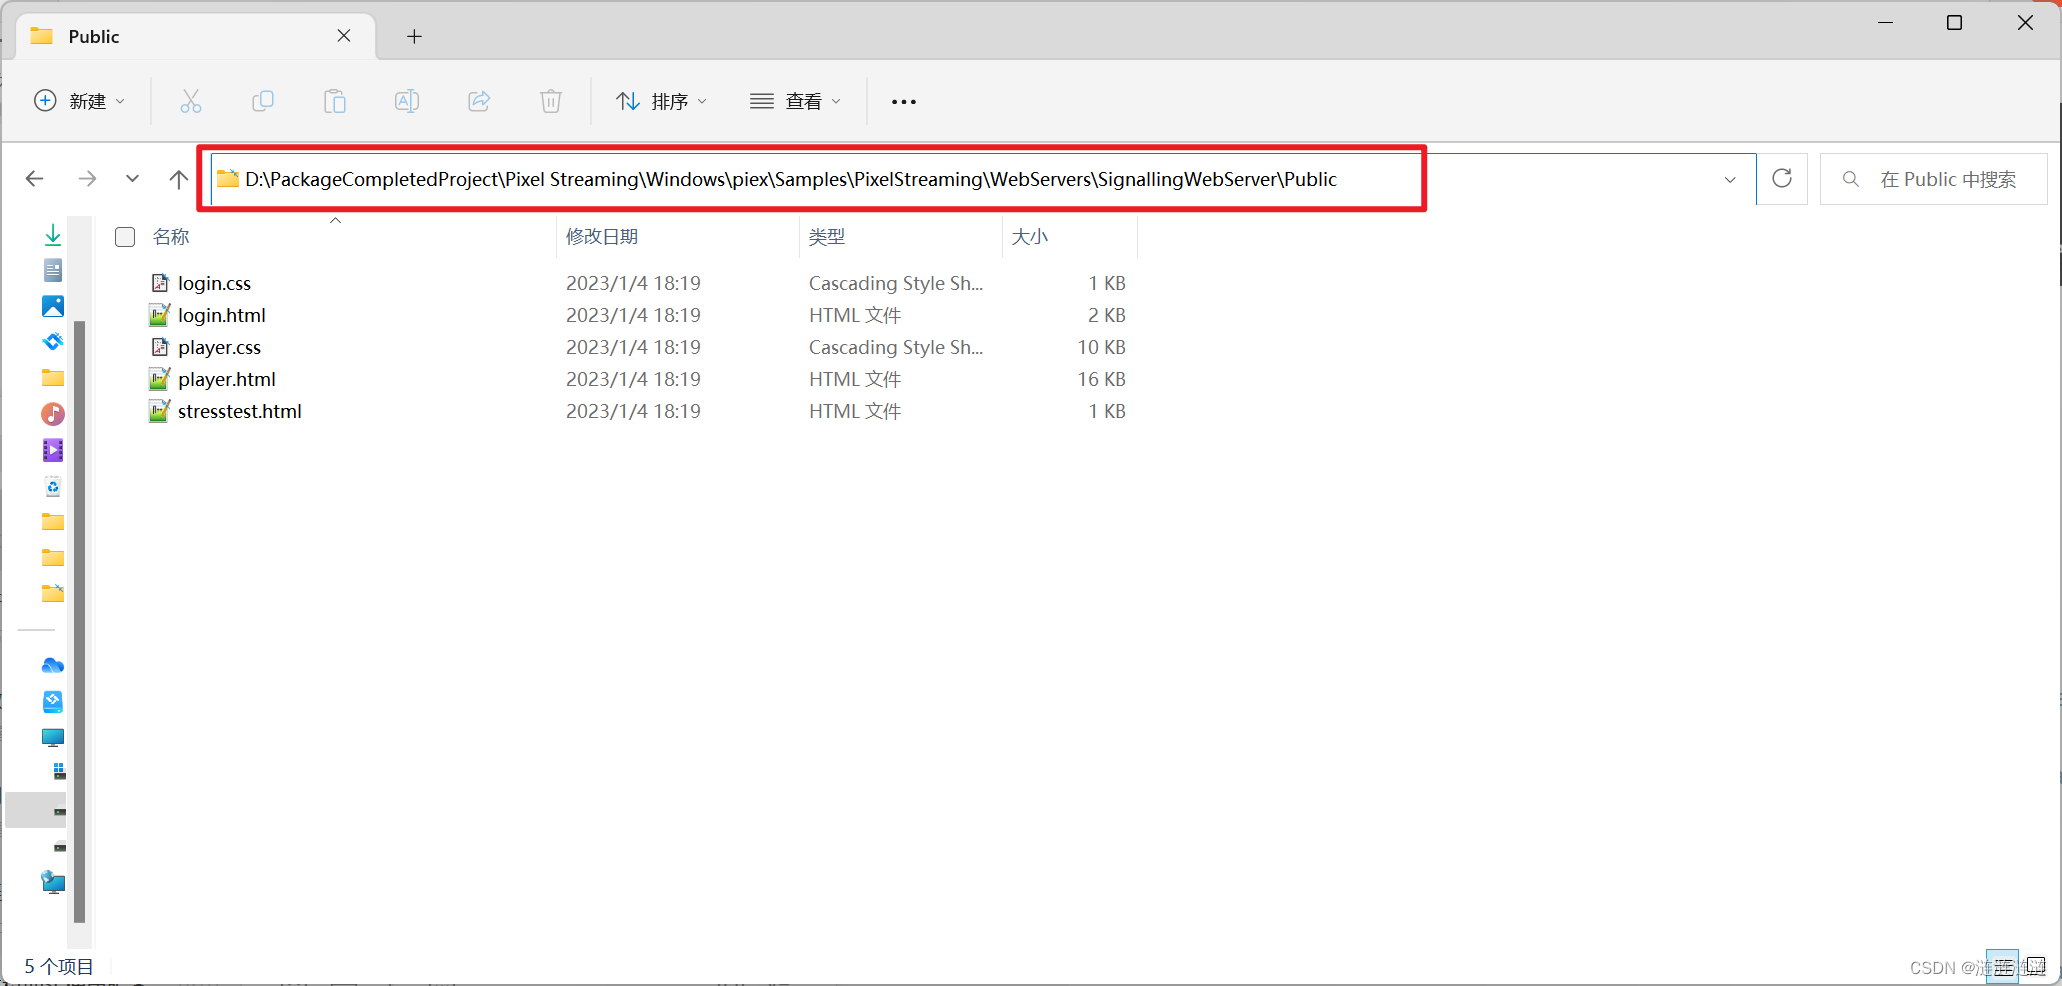This screenshot has width=2062, height=986.
Task: Click the 16 KB size cell
Action: tap(1101, 379)
